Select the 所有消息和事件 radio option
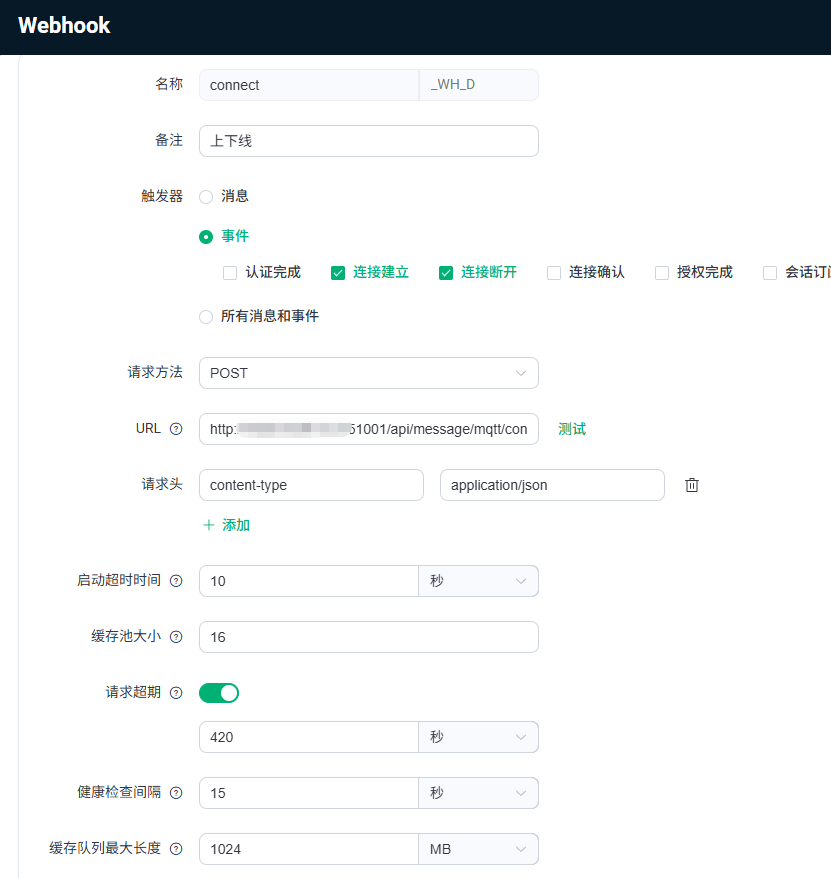Viewport: 831px width, 878px height. 206,317
